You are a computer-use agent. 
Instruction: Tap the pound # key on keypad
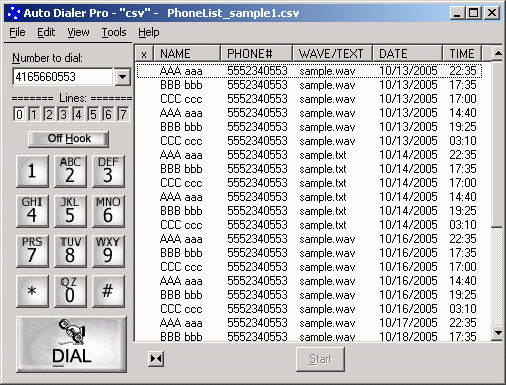click(108, 291)
